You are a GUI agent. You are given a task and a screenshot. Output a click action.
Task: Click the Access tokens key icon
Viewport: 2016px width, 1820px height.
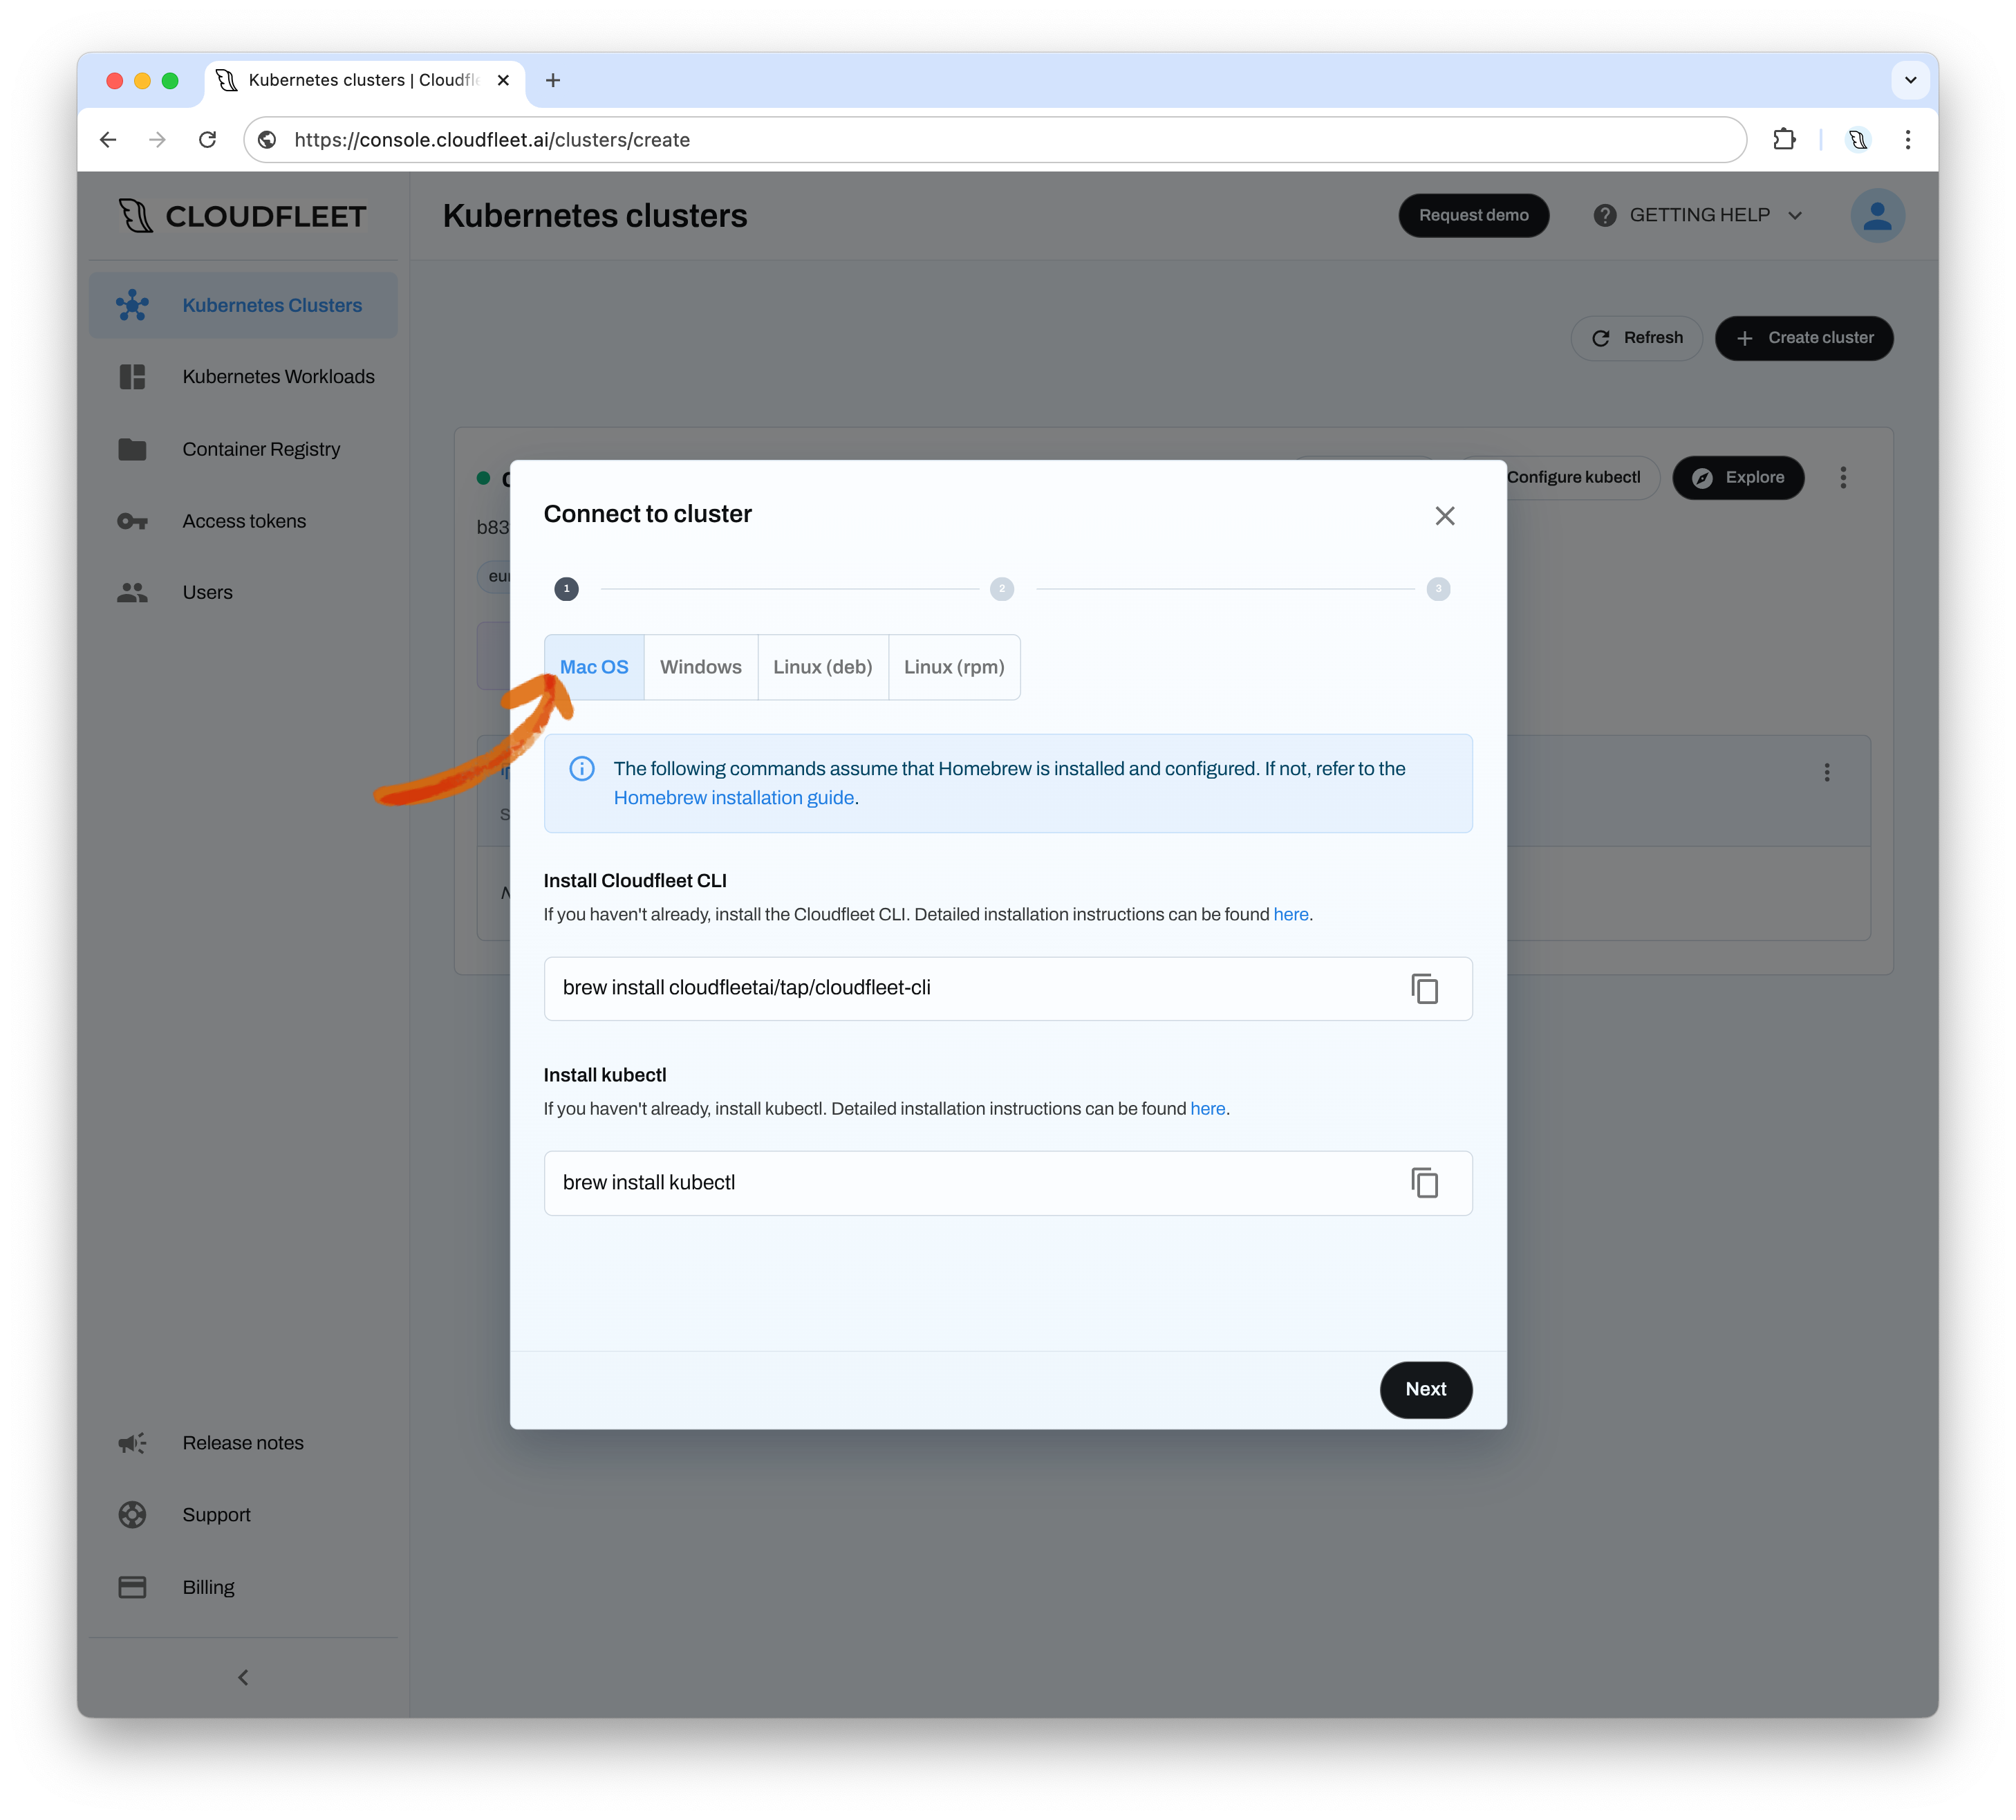132,521
